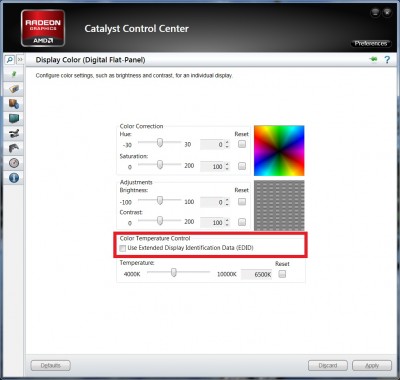Viewport: 400px width, 380px height.
Task: Click the Saturation value spinner arrows
Action: (x=227, y=166)
